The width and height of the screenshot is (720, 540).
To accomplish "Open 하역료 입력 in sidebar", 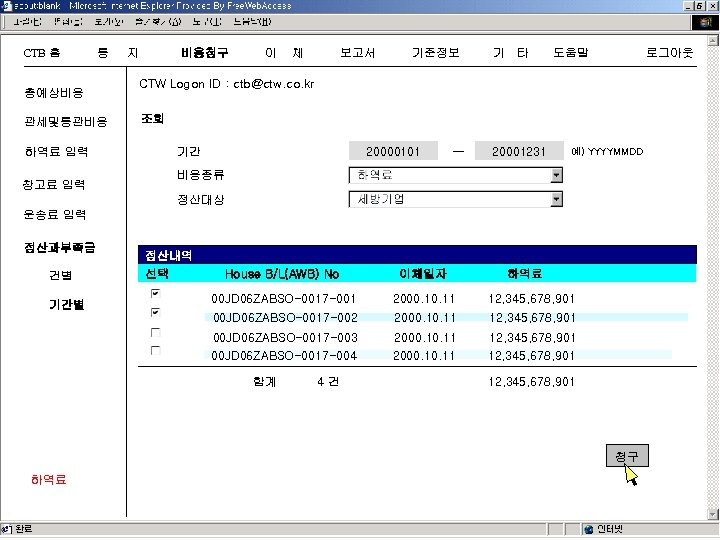I will pos(56,152).
